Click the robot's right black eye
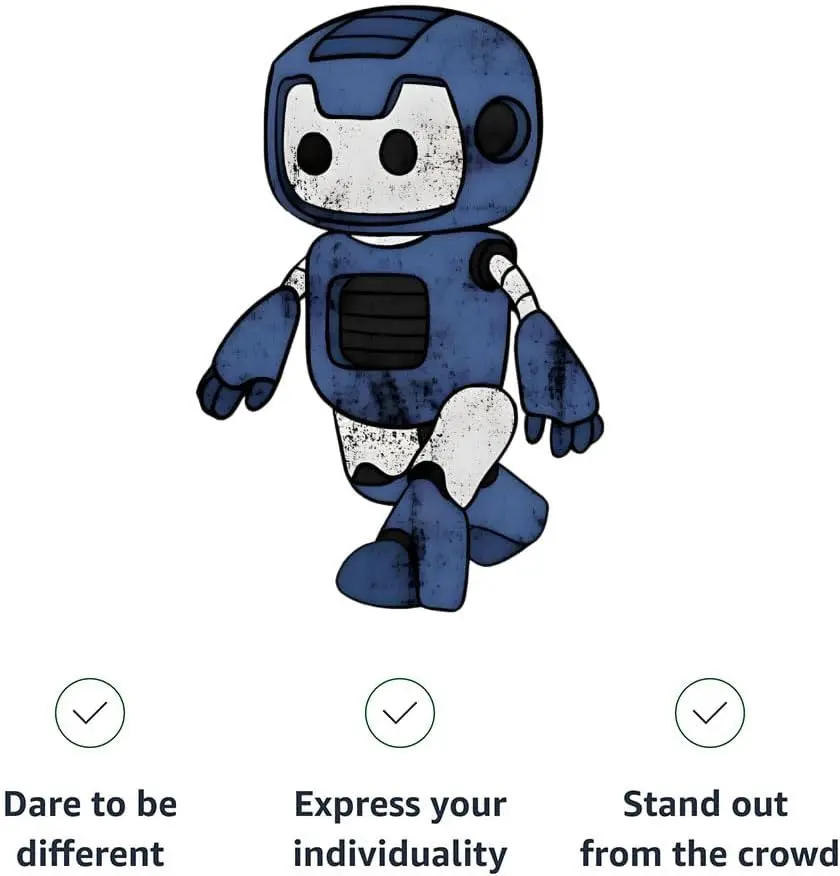Image resolution: width=840 pixels, height=876 pixels. tap(398, 151)
